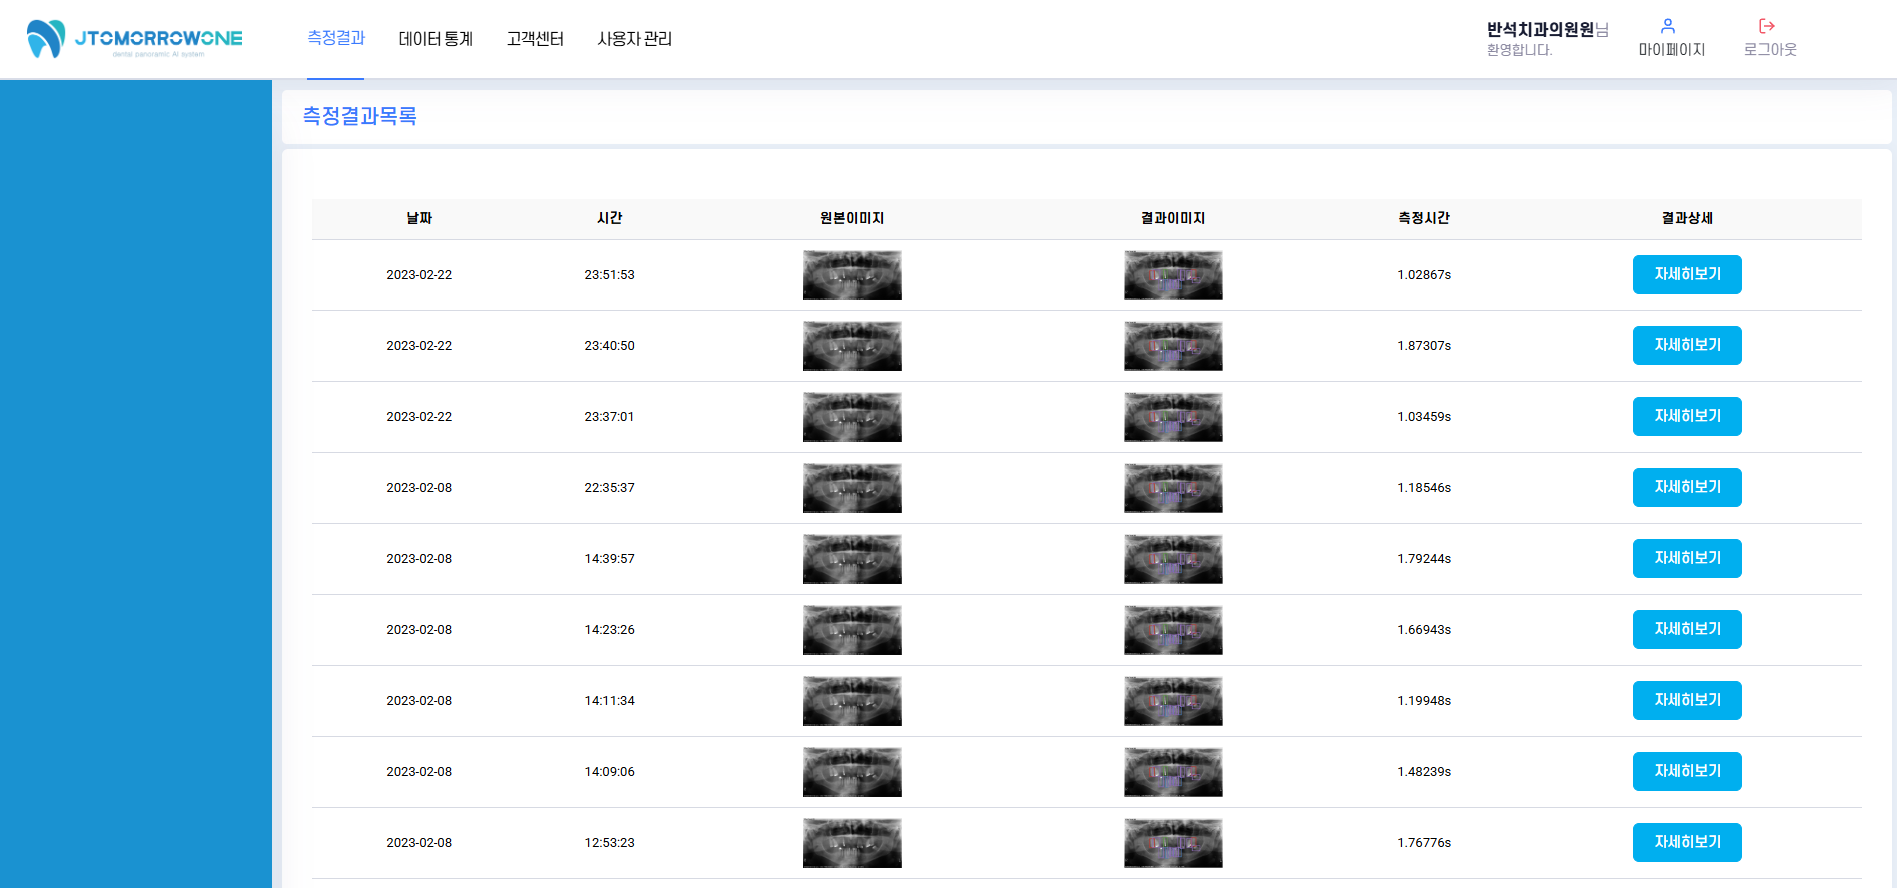Go to 고객센터 menu item
The height and width of the screenshot is (888, 1897).
[535, 39]
